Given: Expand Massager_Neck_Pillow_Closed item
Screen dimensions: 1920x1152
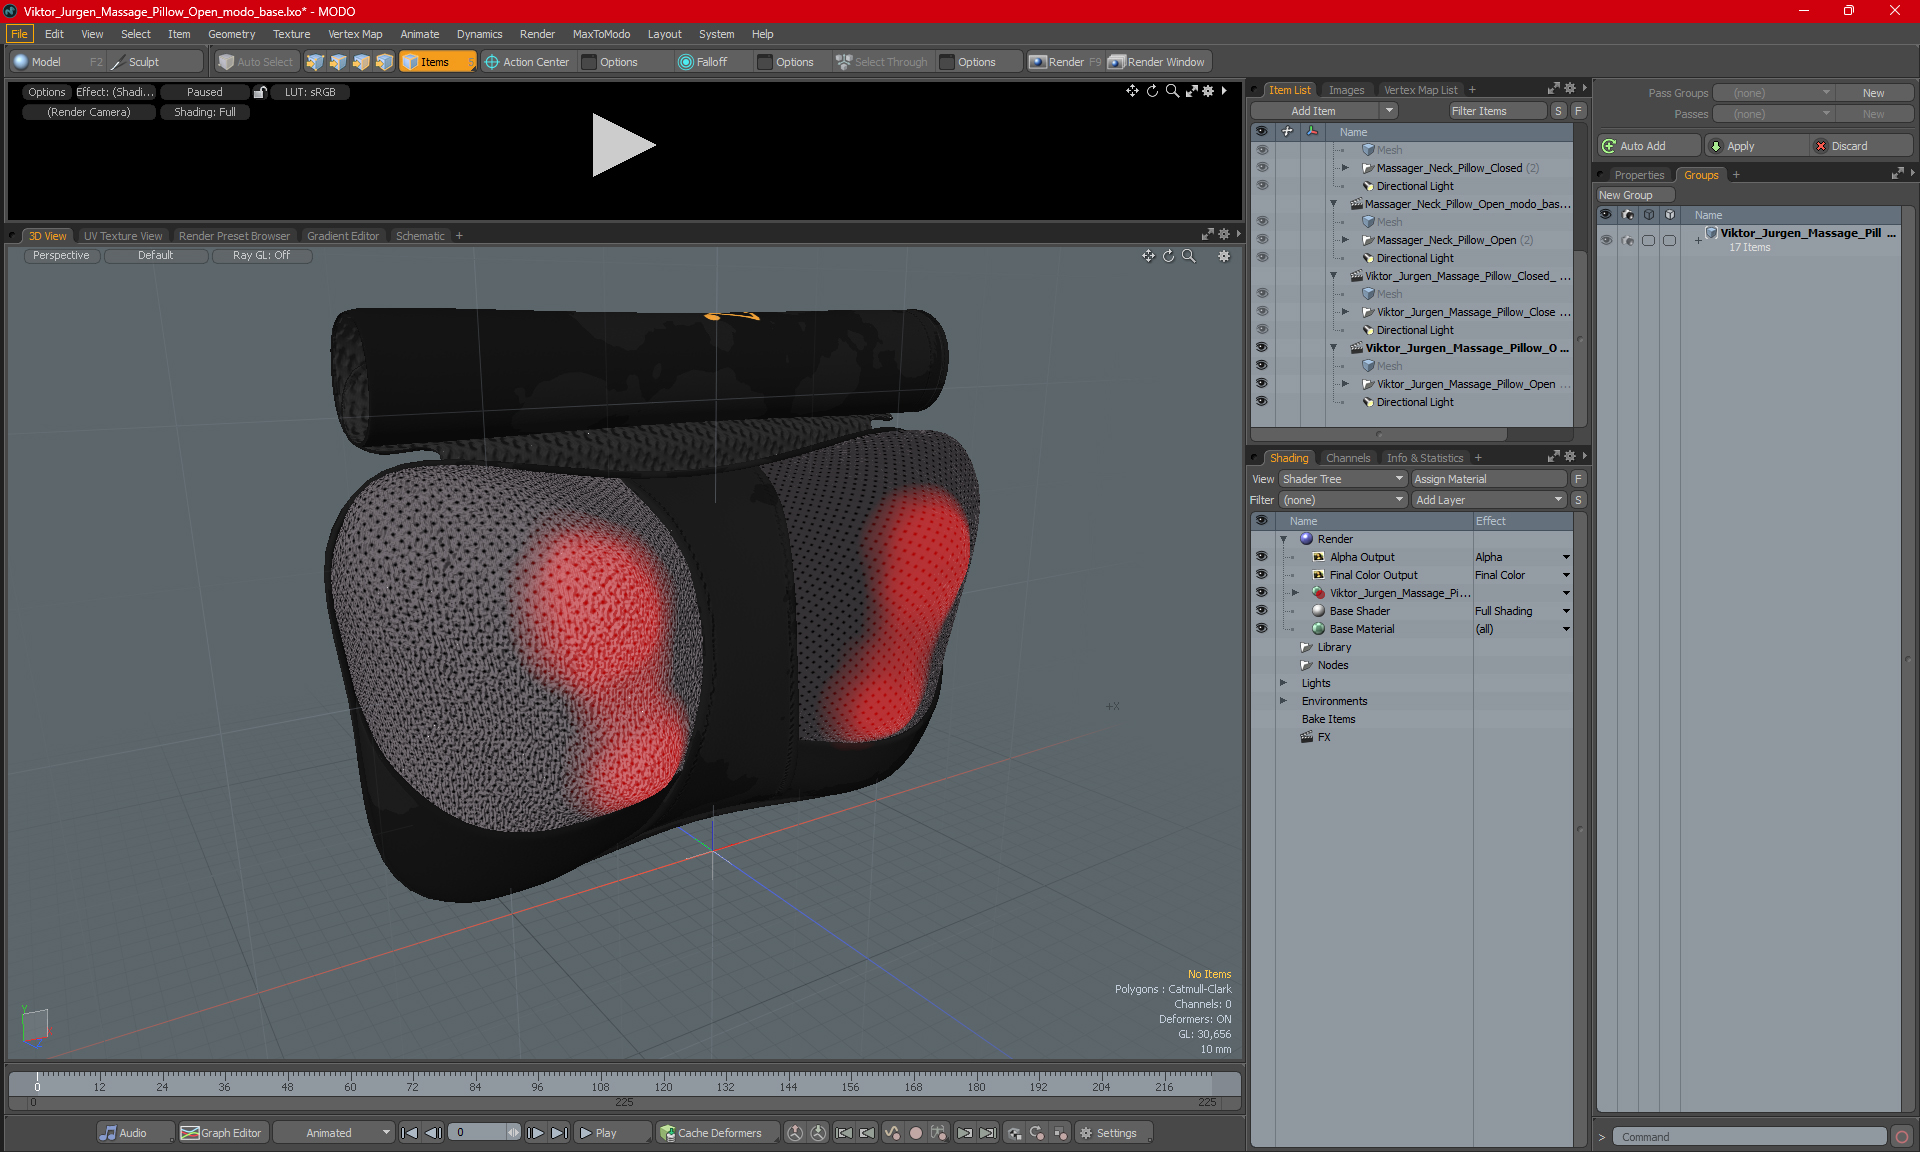Looking at the screenshot, I should (1345, 168).
